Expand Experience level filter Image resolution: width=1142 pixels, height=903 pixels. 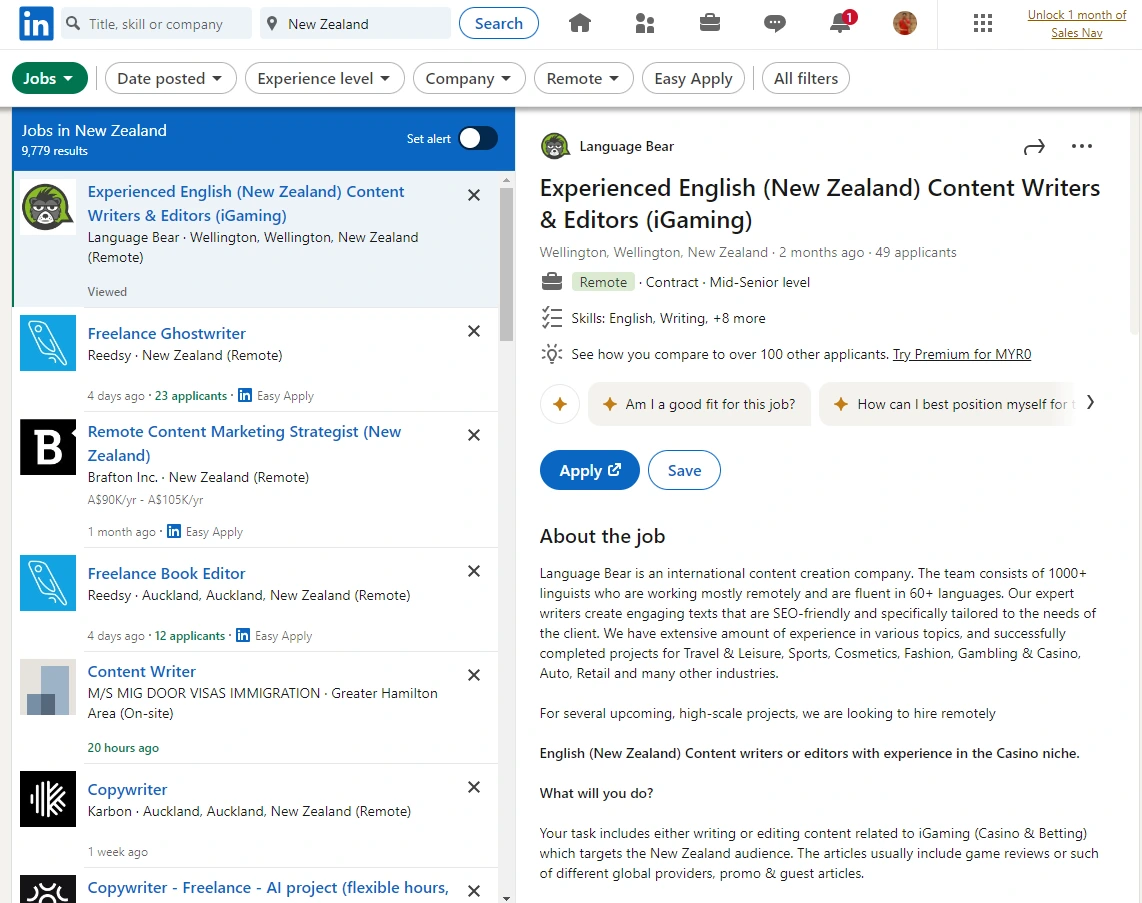324,79
